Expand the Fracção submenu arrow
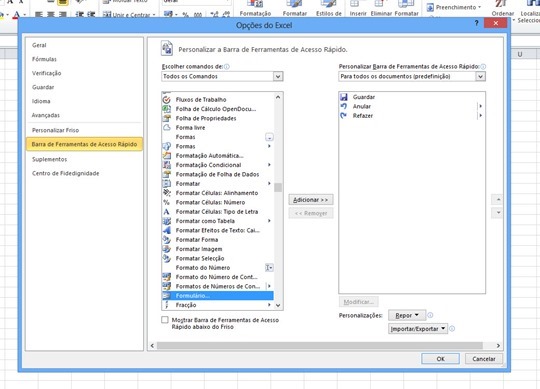Image resolution: width=540 pixels, height=389 pixels. 269,305
